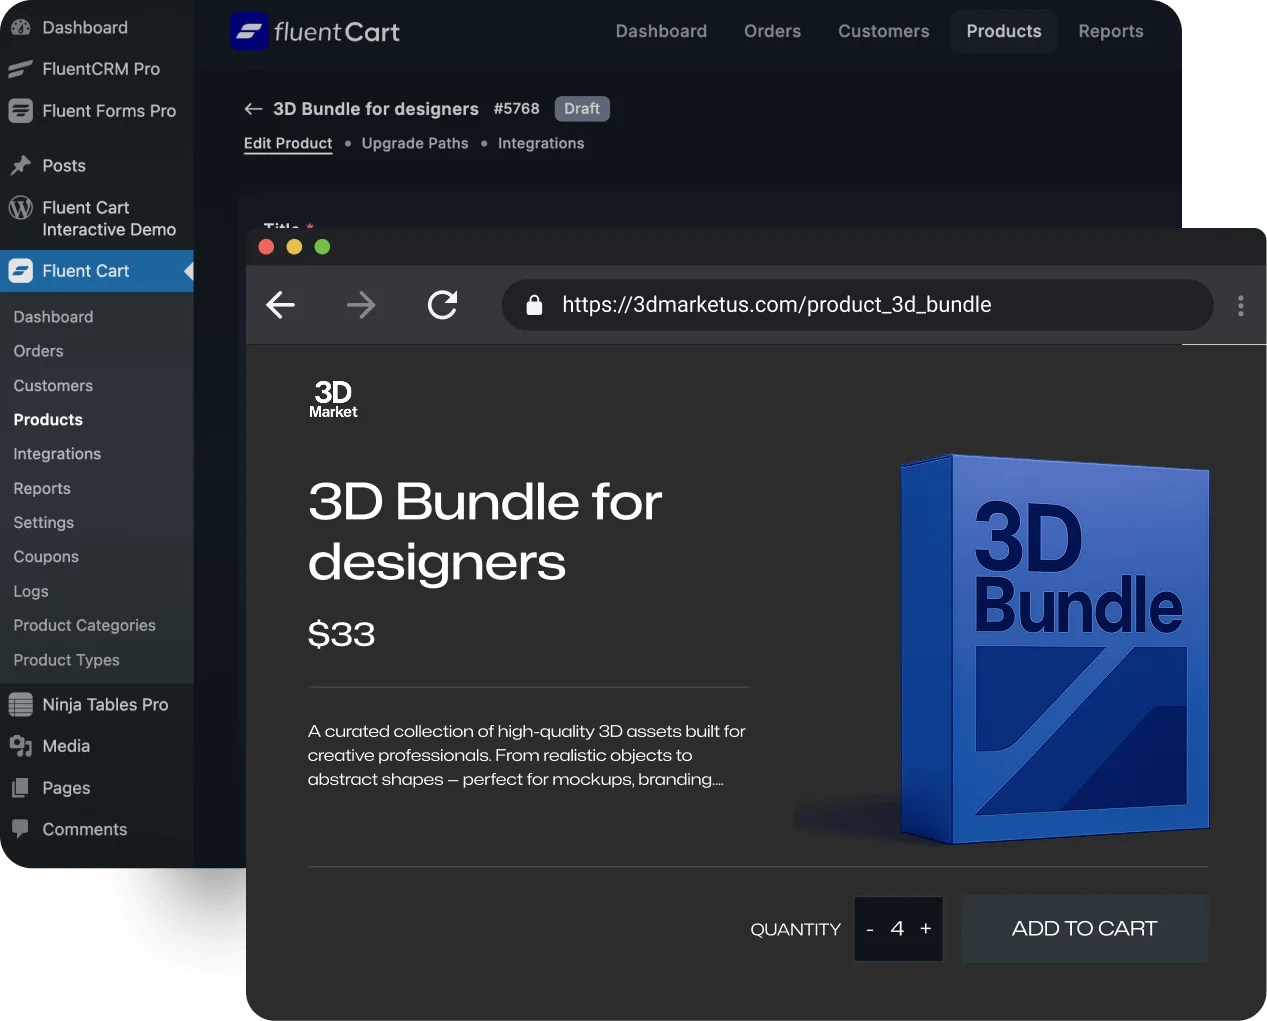1267x1021 pixels.
Task: Click the 3D Bundle product box image
Action: 1055,650
